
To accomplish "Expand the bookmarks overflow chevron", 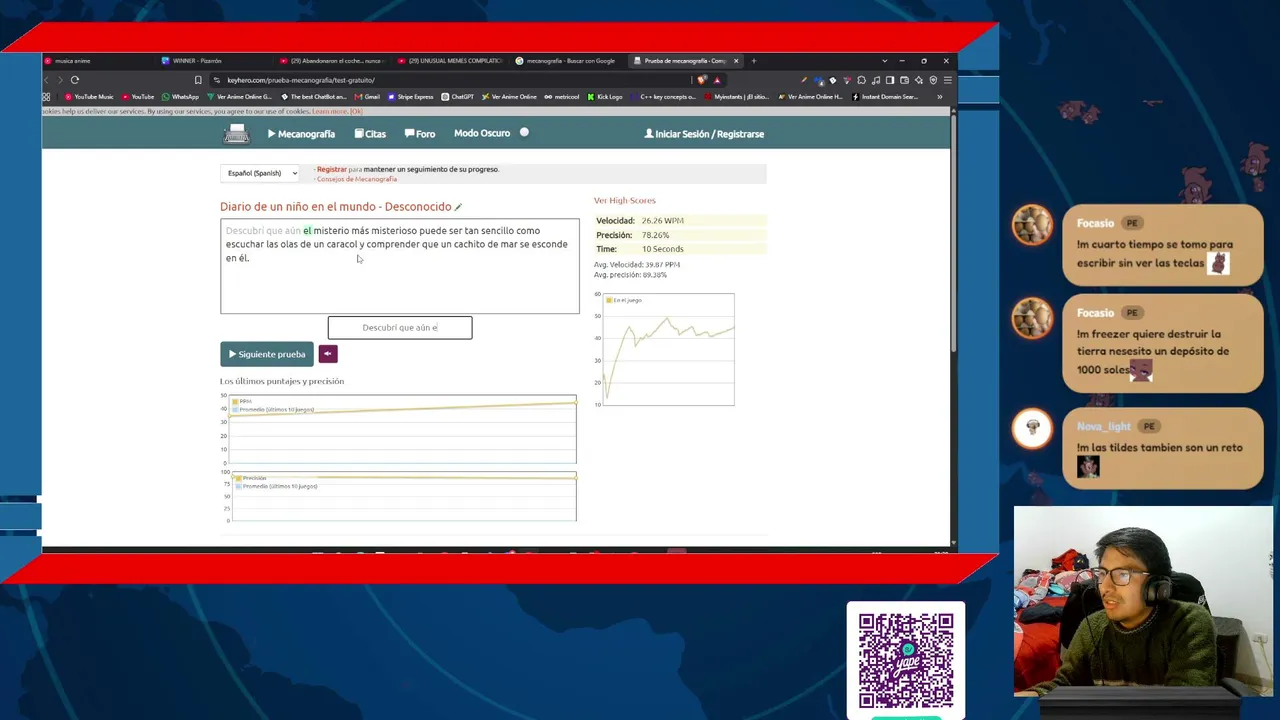I will 939,97.
